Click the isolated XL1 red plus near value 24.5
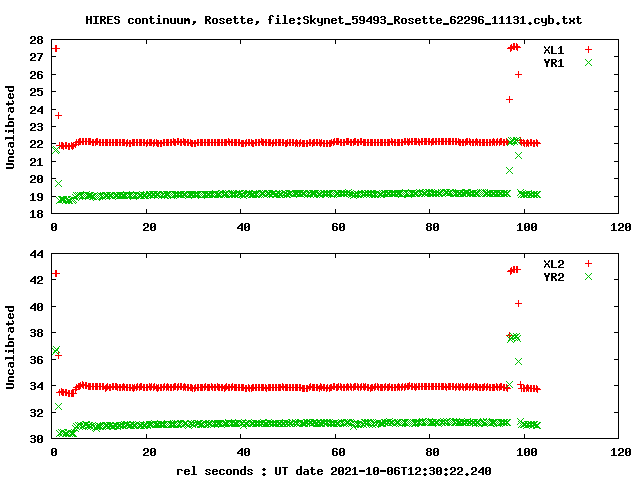640x480 pixels. pos(509,100)
